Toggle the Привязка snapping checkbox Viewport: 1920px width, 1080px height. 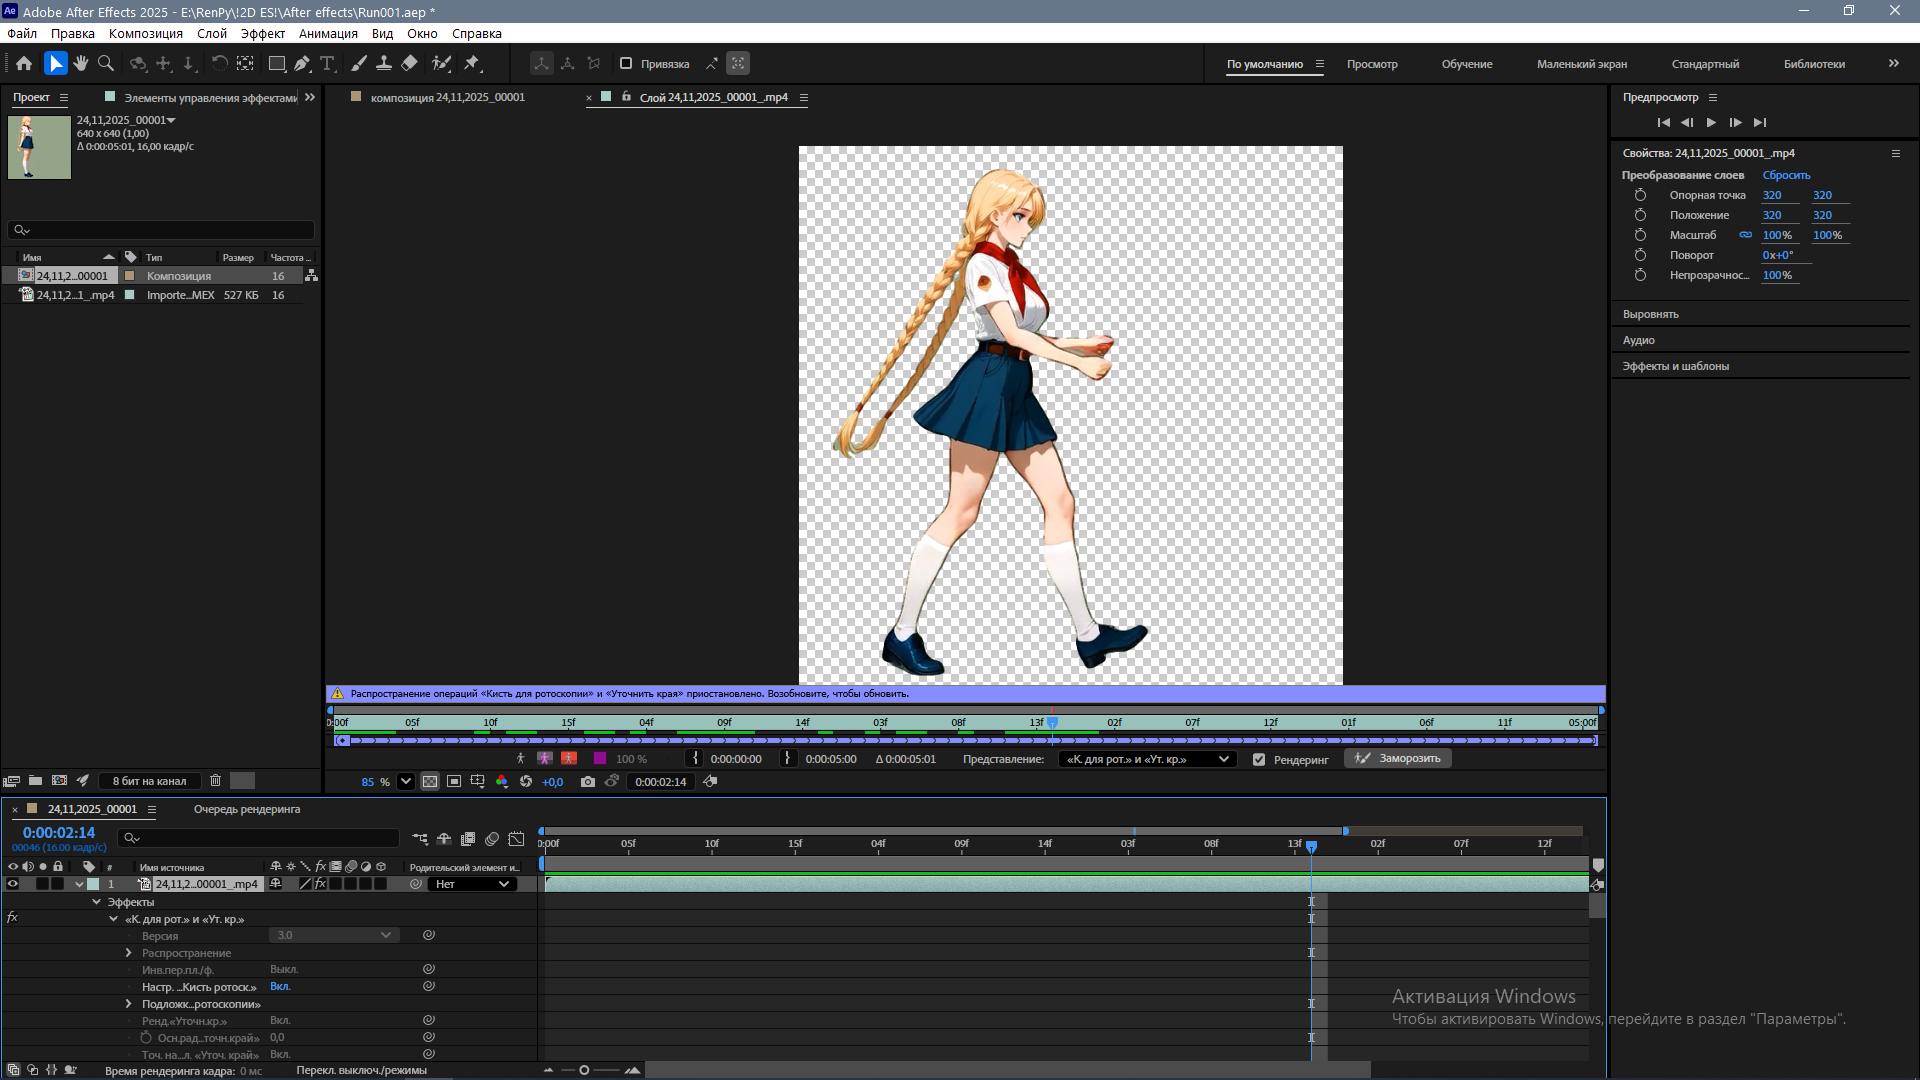(x=626, y=63)
